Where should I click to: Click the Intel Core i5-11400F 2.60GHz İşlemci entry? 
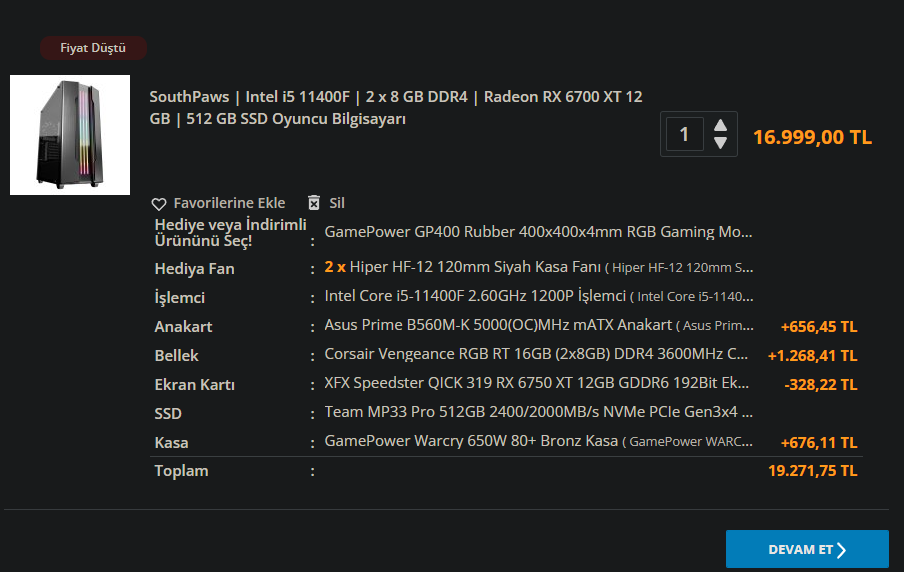pos(538,296)
